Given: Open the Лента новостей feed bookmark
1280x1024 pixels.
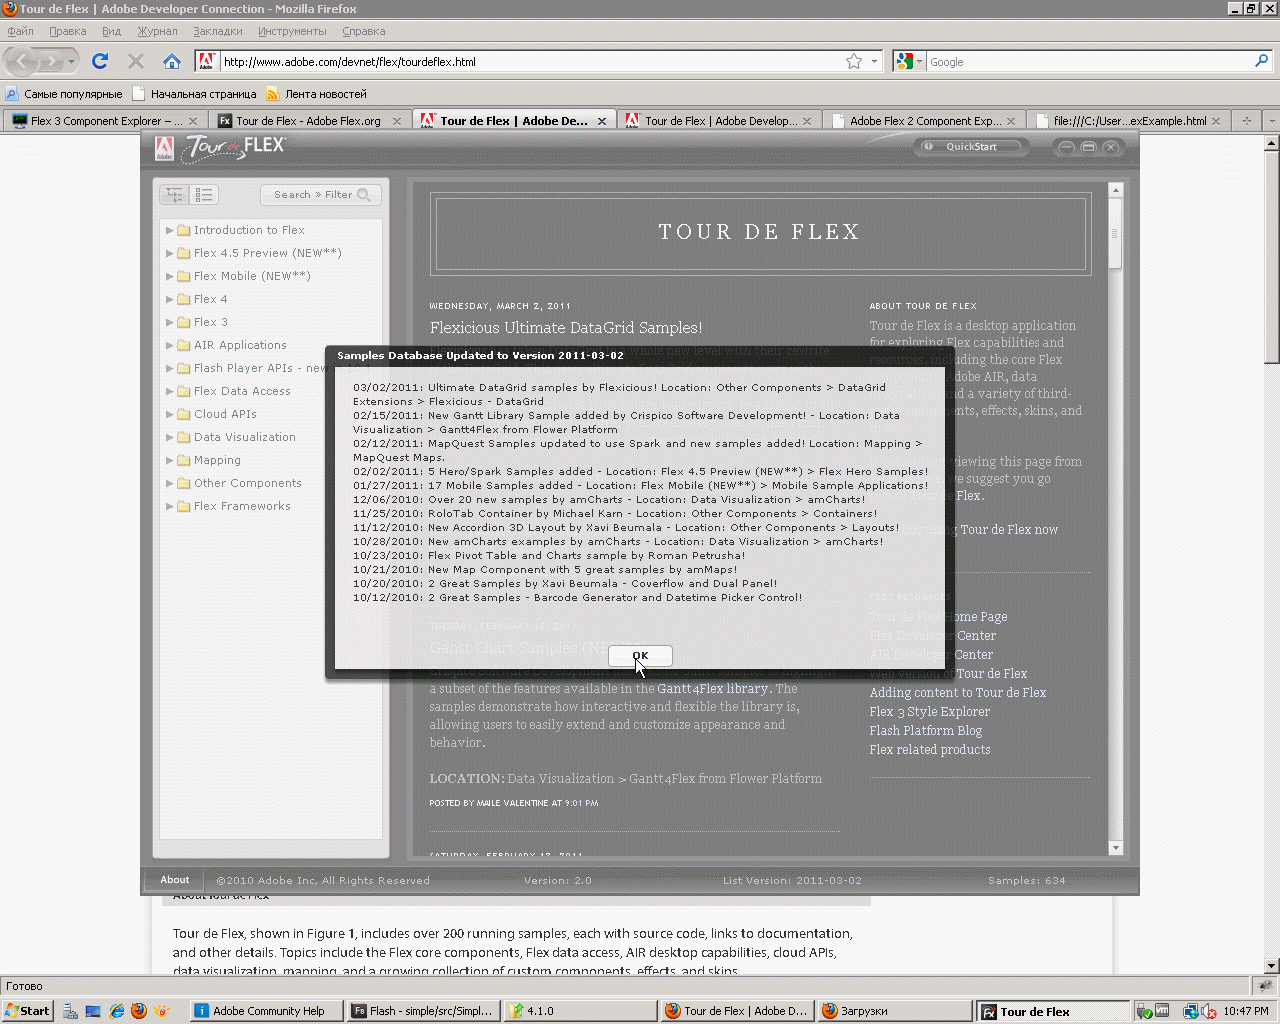Looking at the screenshot, I should (x=316, y=94).
